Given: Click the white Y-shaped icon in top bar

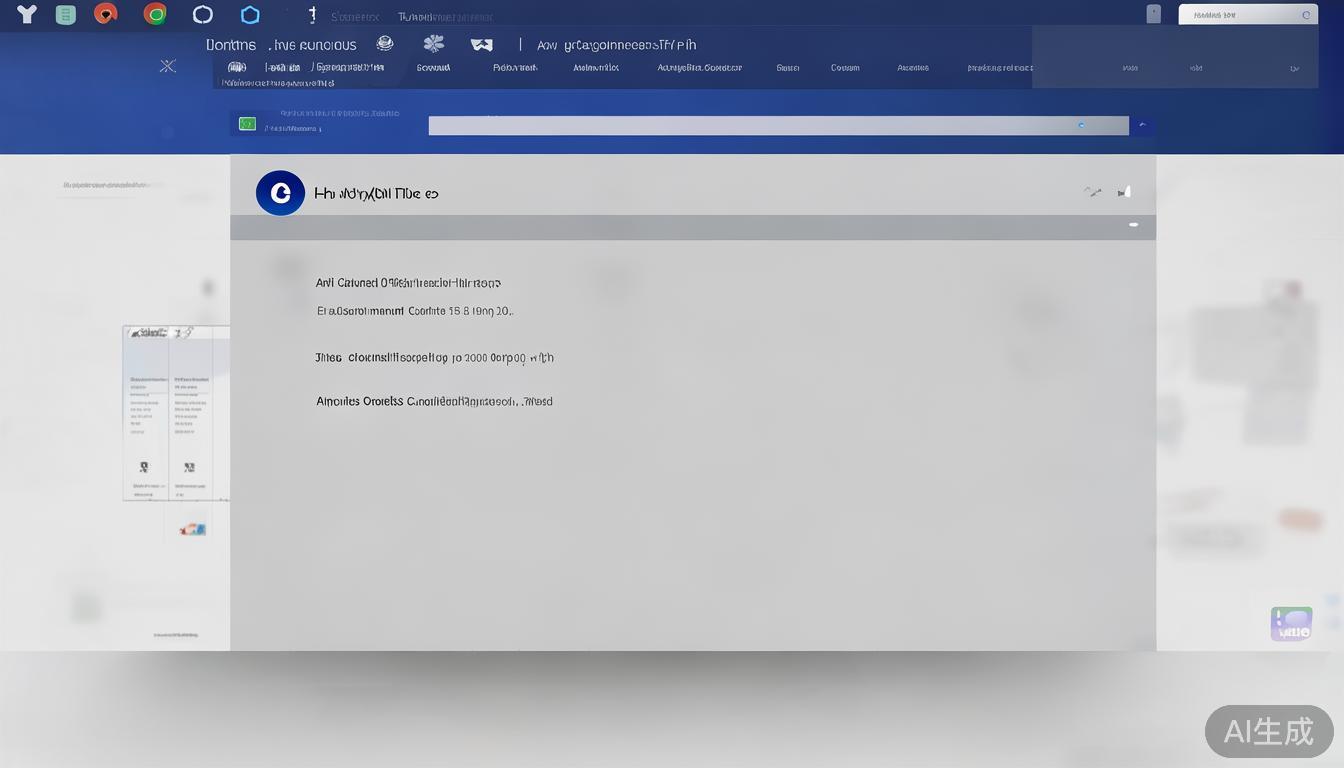Looking at the screenshot, I should 27,14.
